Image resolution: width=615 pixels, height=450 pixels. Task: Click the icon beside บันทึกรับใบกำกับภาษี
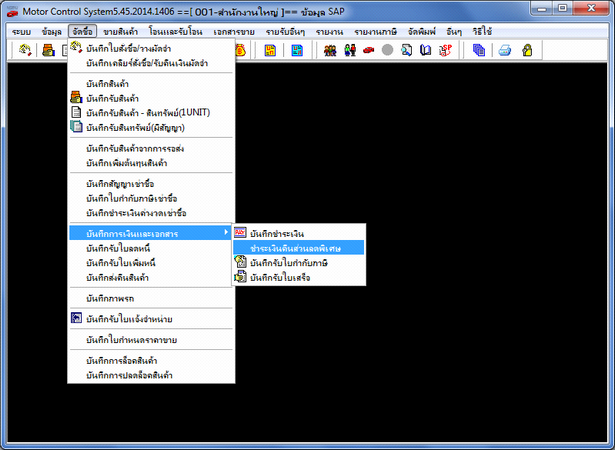[x=240, y=262]
